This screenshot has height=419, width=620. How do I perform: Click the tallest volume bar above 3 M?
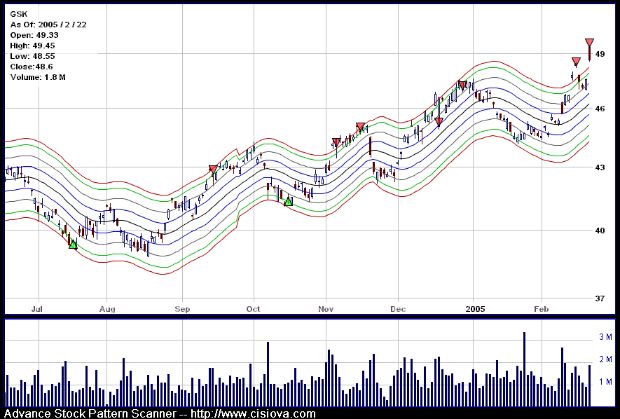point(524,369)
